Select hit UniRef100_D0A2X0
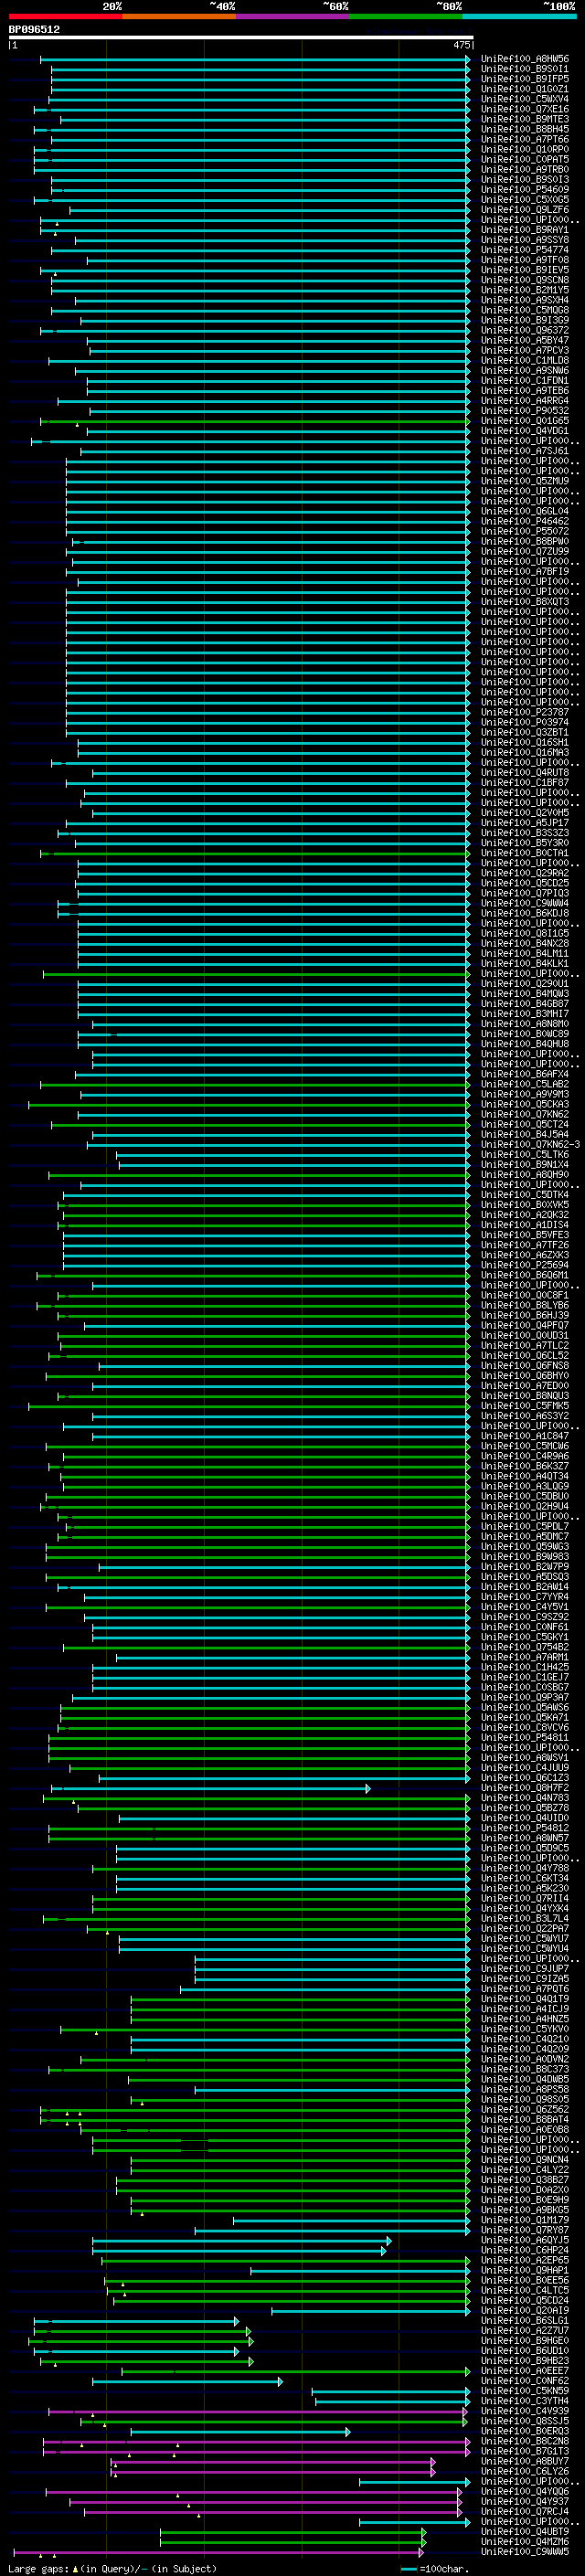This screenshot has height=2576, width=585. coord(525,2189)
